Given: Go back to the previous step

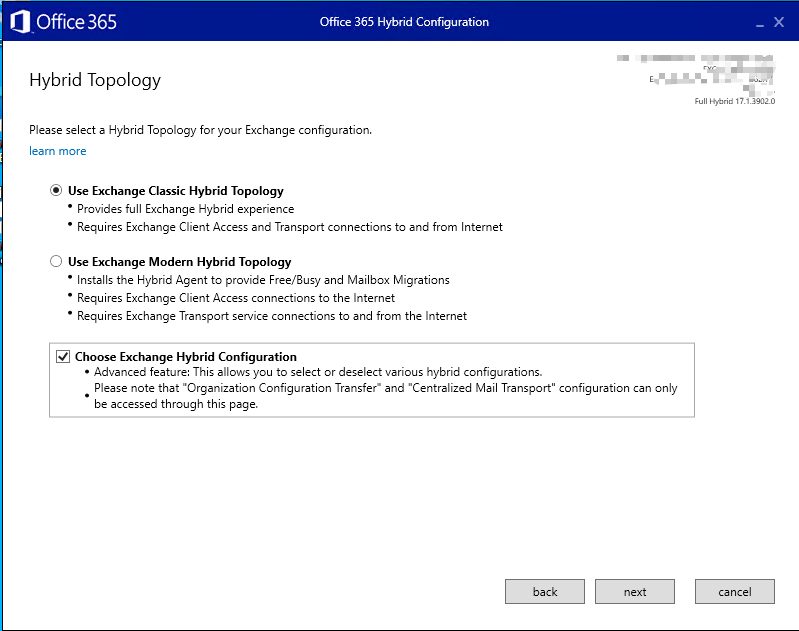Looking at the screenshot, I should click(545, 591).
